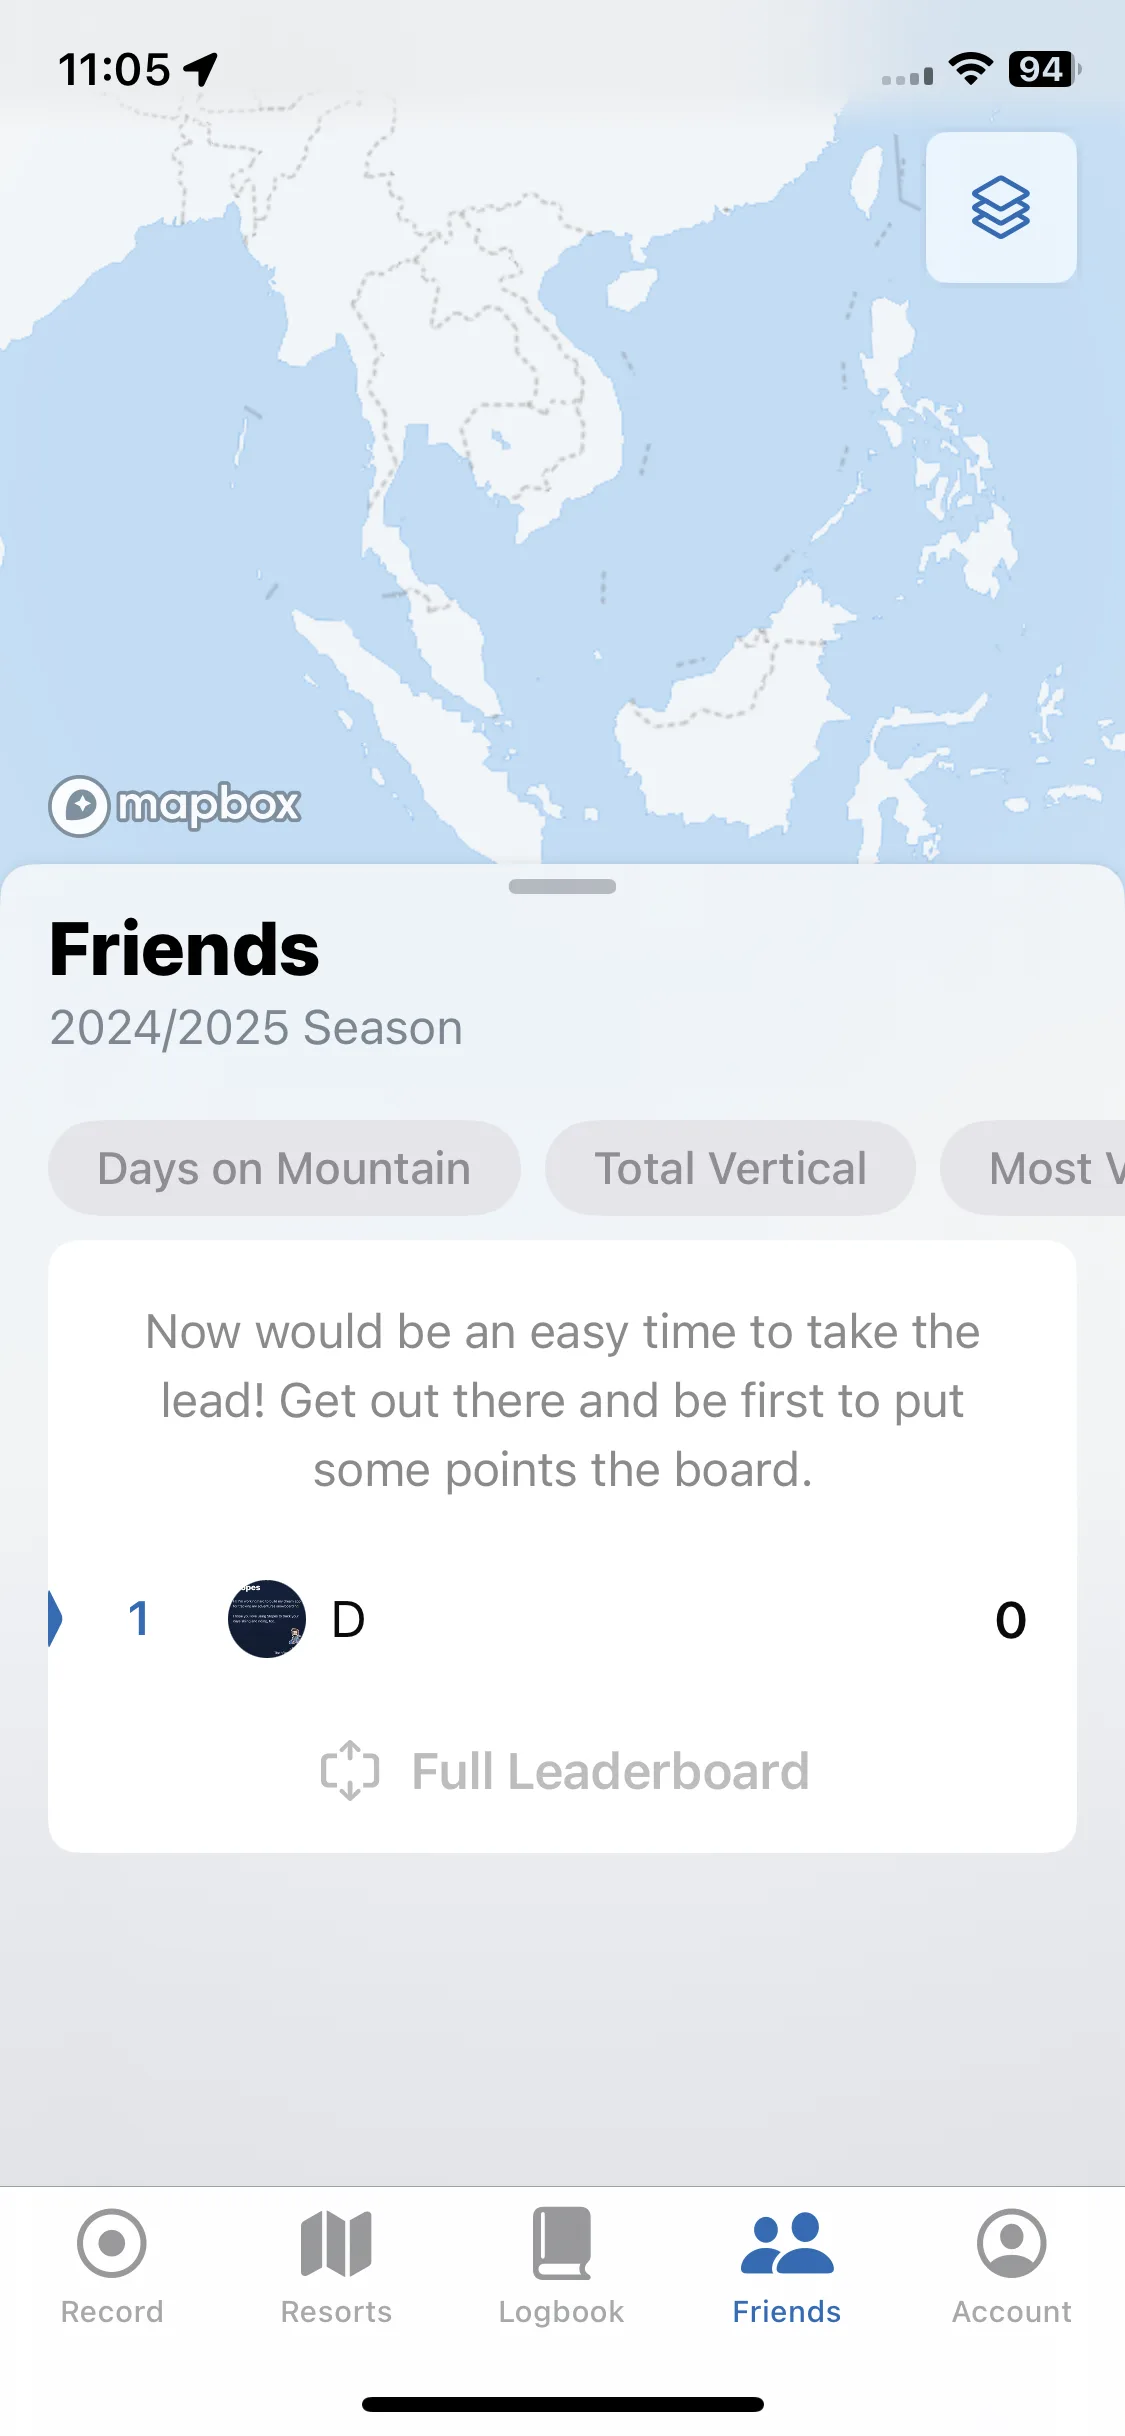Tap D's profile avatar thumbnail
Screen dimensions: 1125x2436
[267, 1619]
